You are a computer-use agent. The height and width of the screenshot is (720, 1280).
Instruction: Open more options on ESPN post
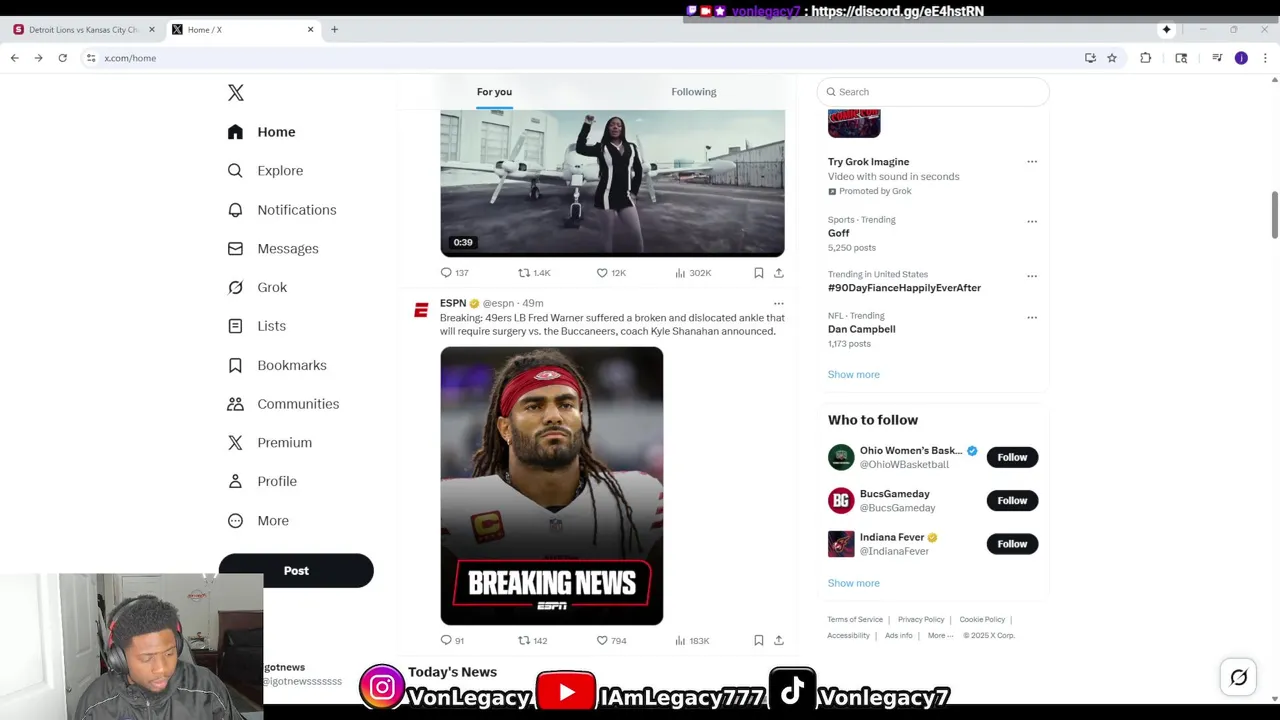[x=779, y=303]
